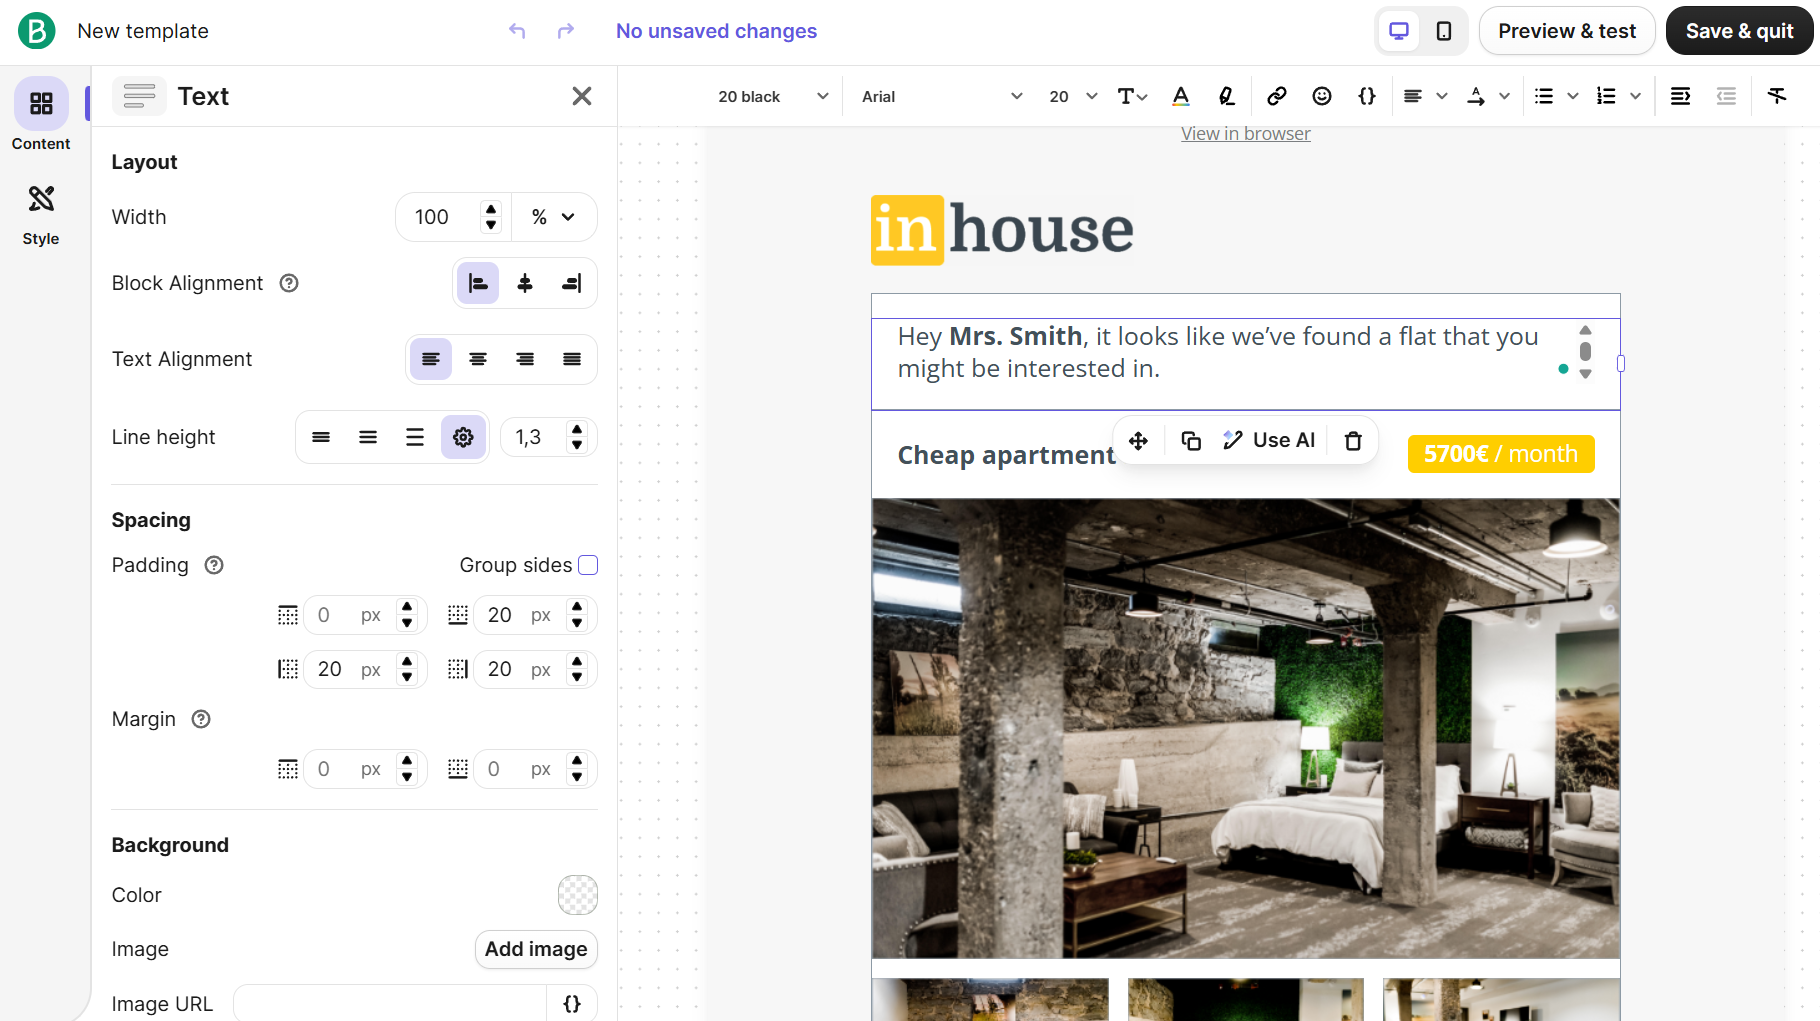This screenshot has width=1820, height=1021.
Task: Click the 5700€ / month price button
Action: click(1501, 454)
